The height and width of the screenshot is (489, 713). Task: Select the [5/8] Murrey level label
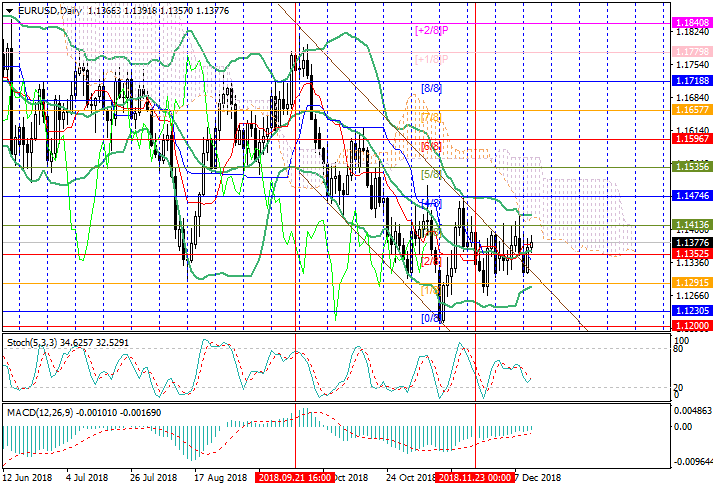[431, 175]
